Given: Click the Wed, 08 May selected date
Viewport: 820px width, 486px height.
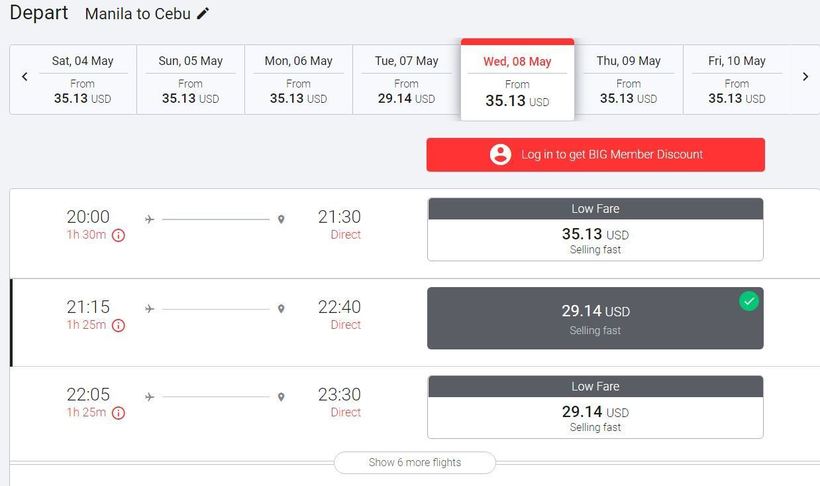Looking at the screenshot, I should click(517, 81).
